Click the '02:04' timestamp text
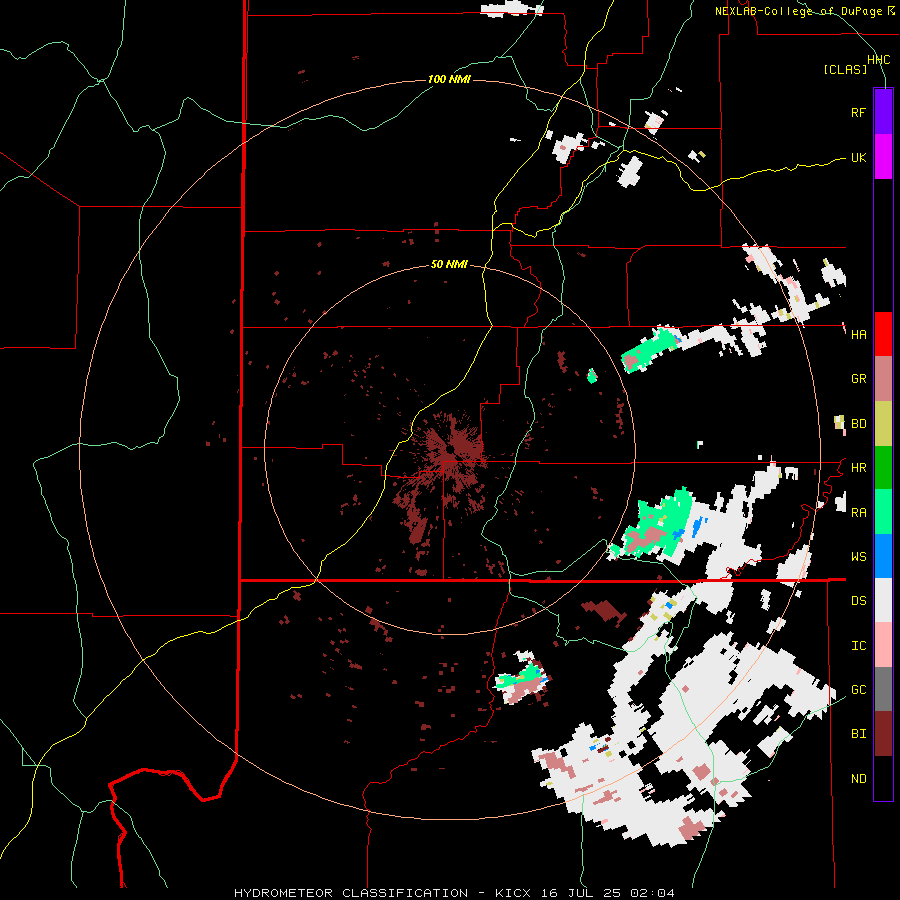This screenshot has width=900, height=900. coord(653,893)
